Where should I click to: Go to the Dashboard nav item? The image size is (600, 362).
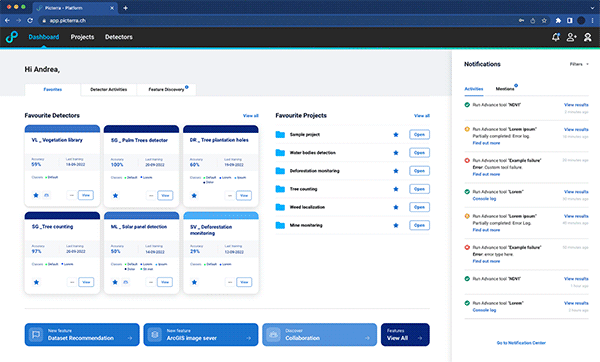click(44, 37)
